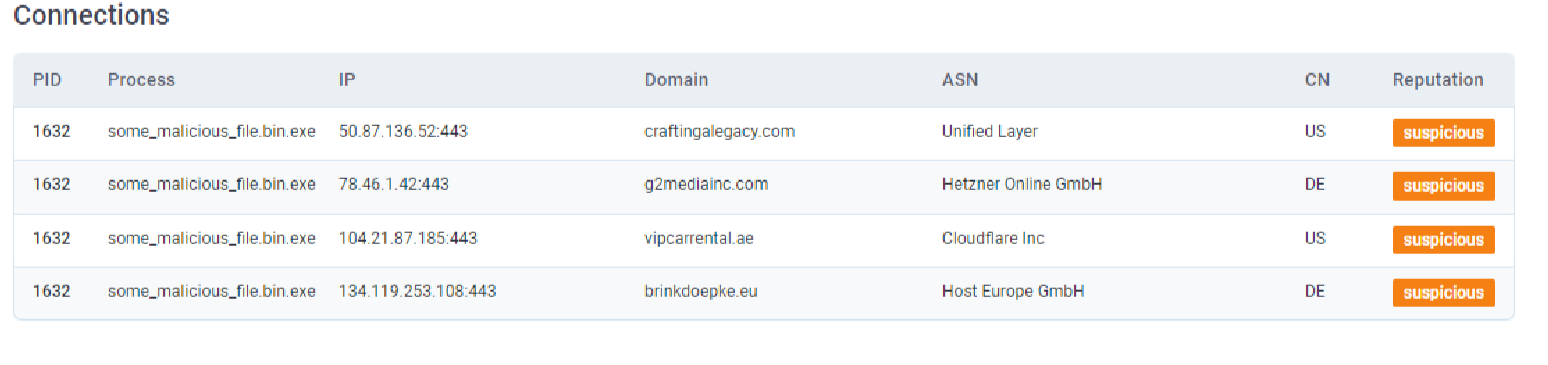
Task: Open the g2mediainc.com domain
Action: 706,184
